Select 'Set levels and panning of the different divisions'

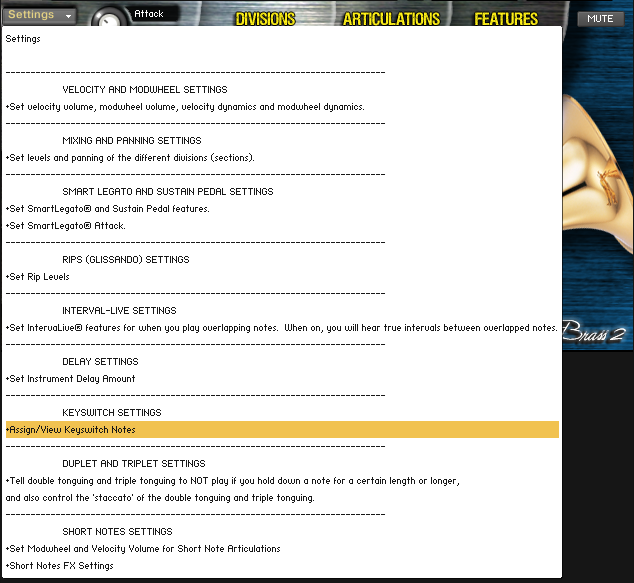[282, 158]
